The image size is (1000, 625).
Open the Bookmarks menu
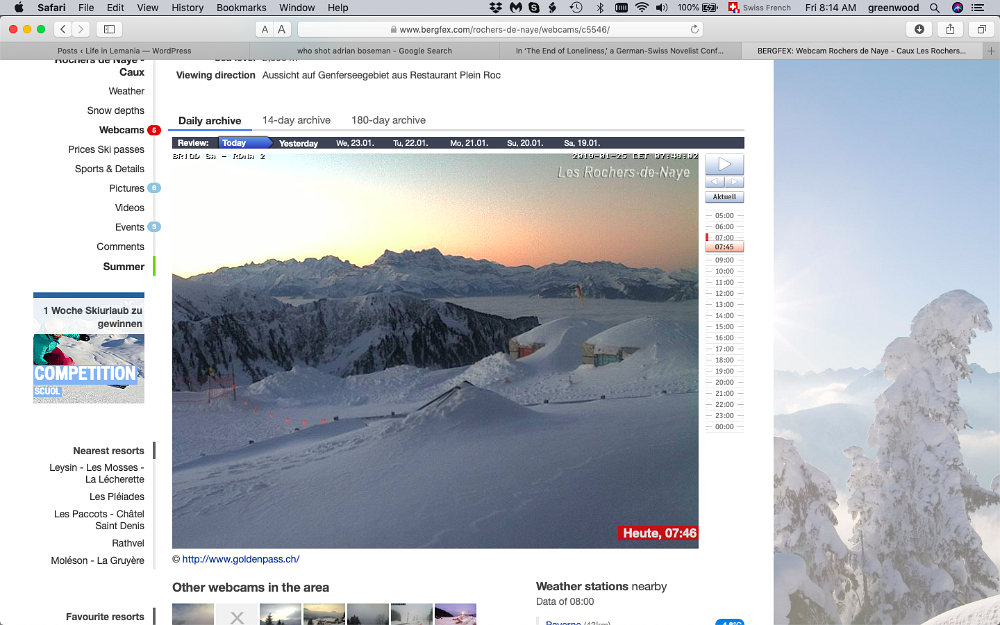coord(241,7)
